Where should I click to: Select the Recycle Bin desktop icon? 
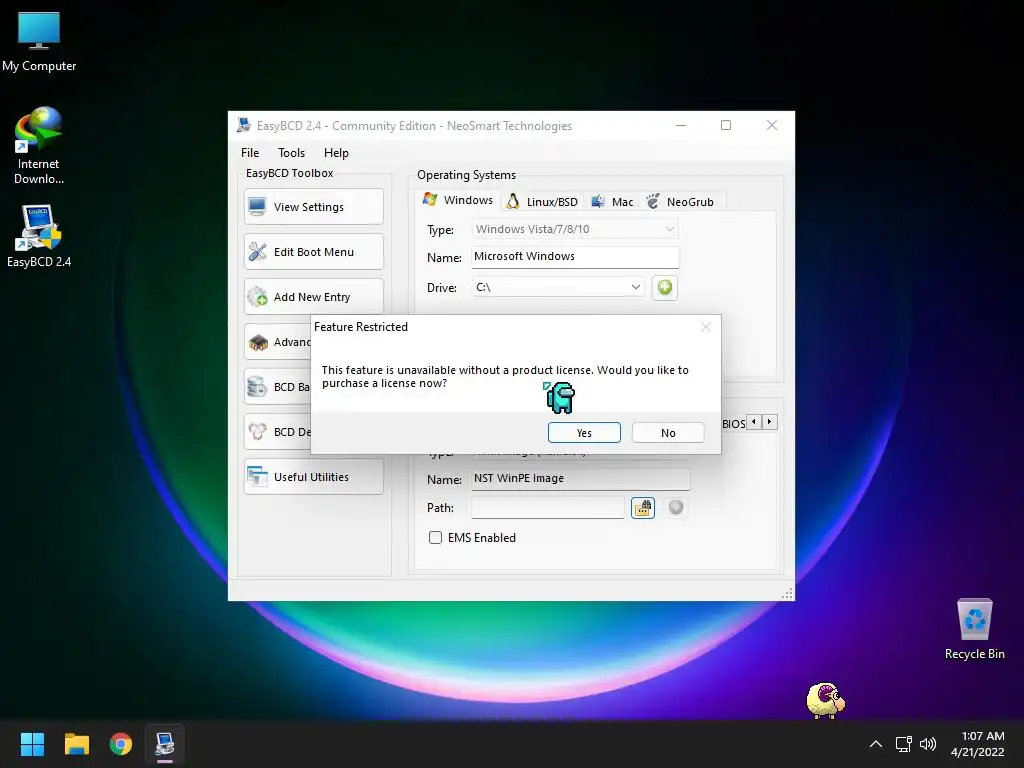[974, 630]
